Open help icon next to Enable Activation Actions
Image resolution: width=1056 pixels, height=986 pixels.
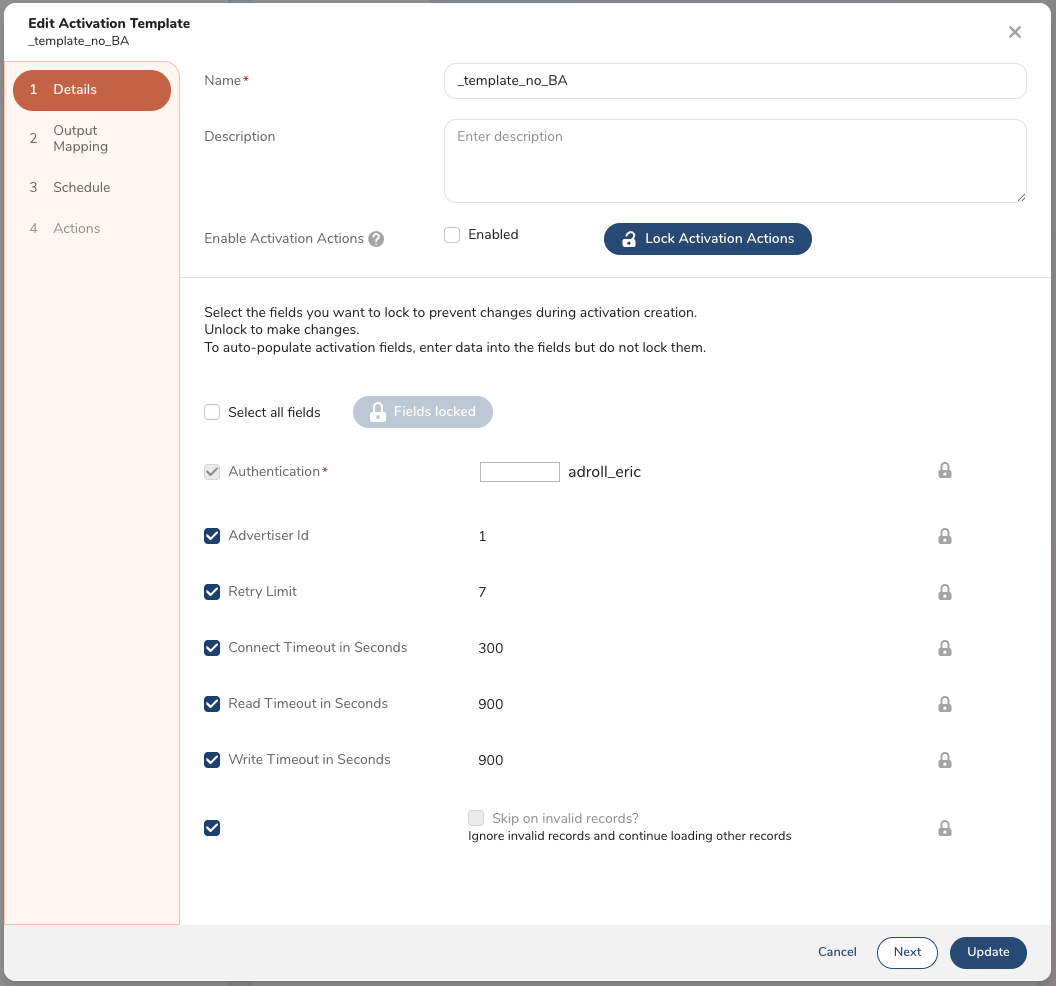pyautogui.click(x=376, y=239)
